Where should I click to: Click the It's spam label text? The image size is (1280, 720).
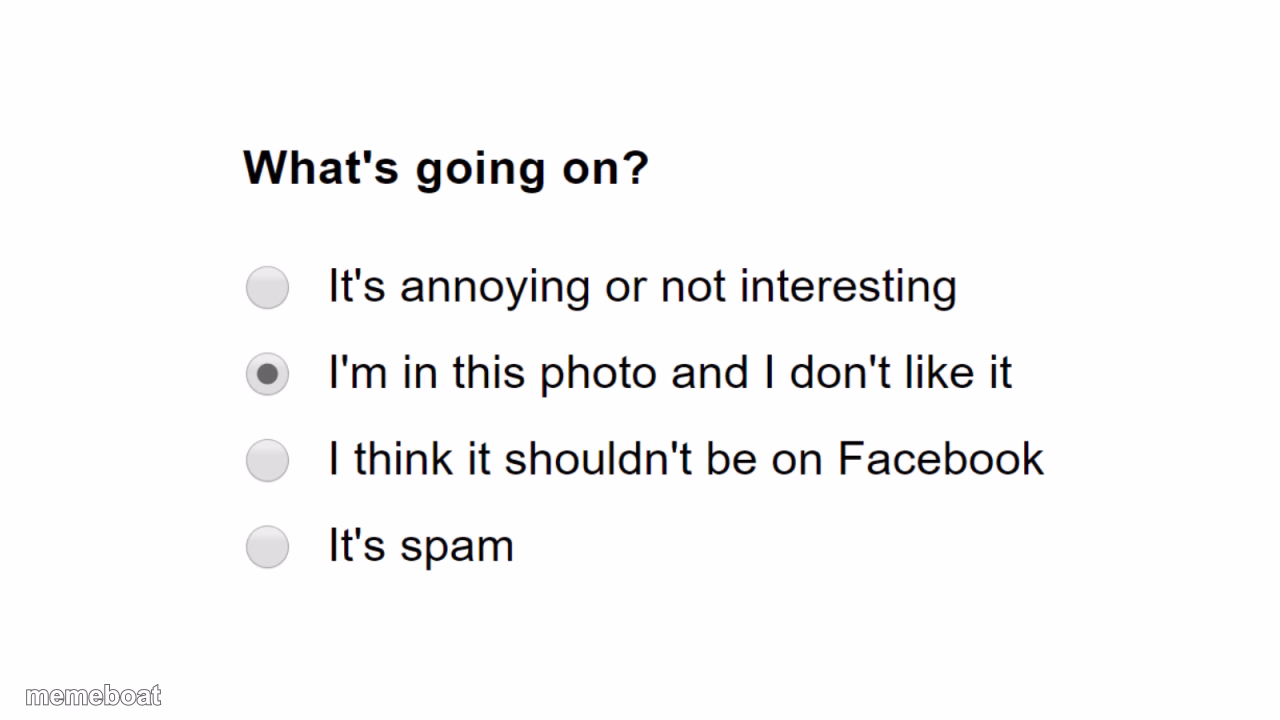421,547
